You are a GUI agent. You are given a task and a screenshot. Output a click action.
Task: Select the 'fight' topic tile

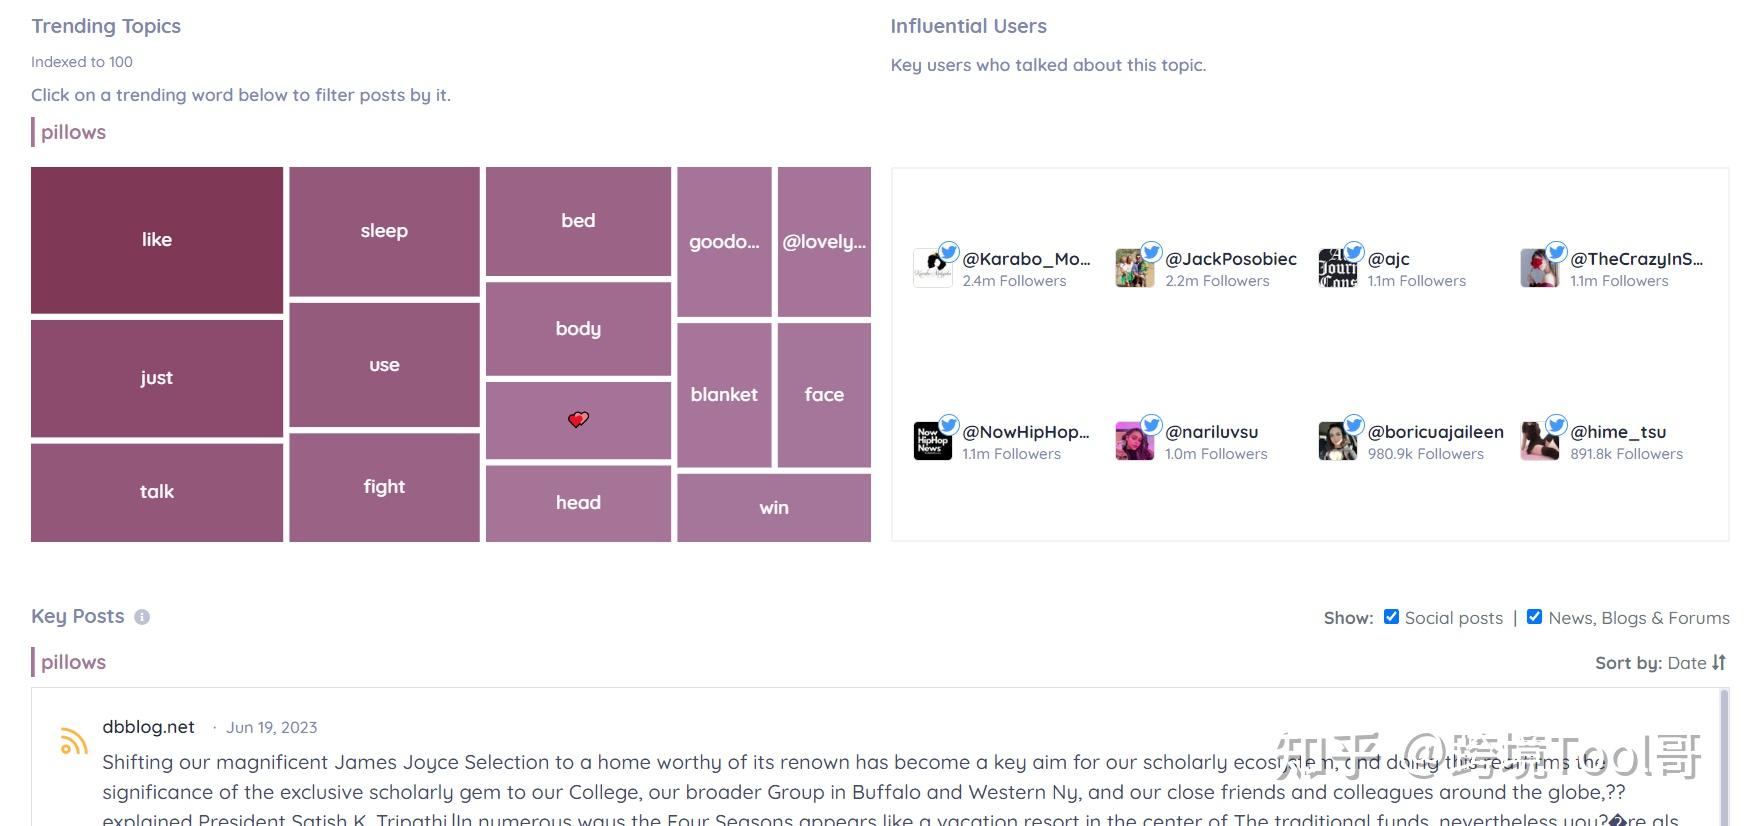tap(384, 487)
